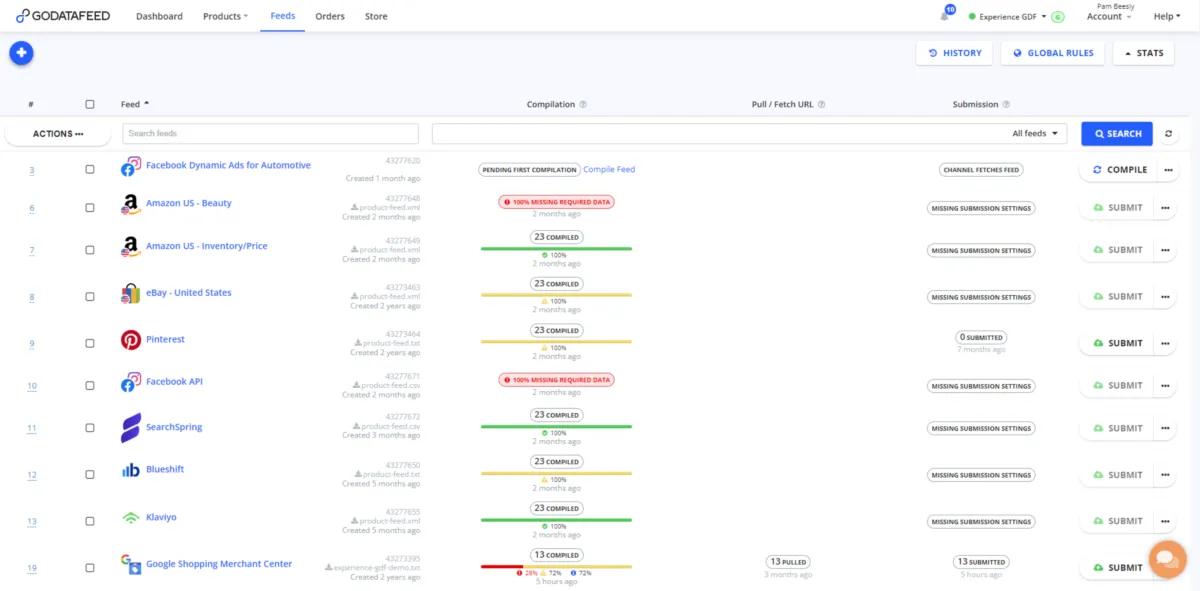
Task: Check the Amazon US - Beauty checkbox
Action: 90,208
